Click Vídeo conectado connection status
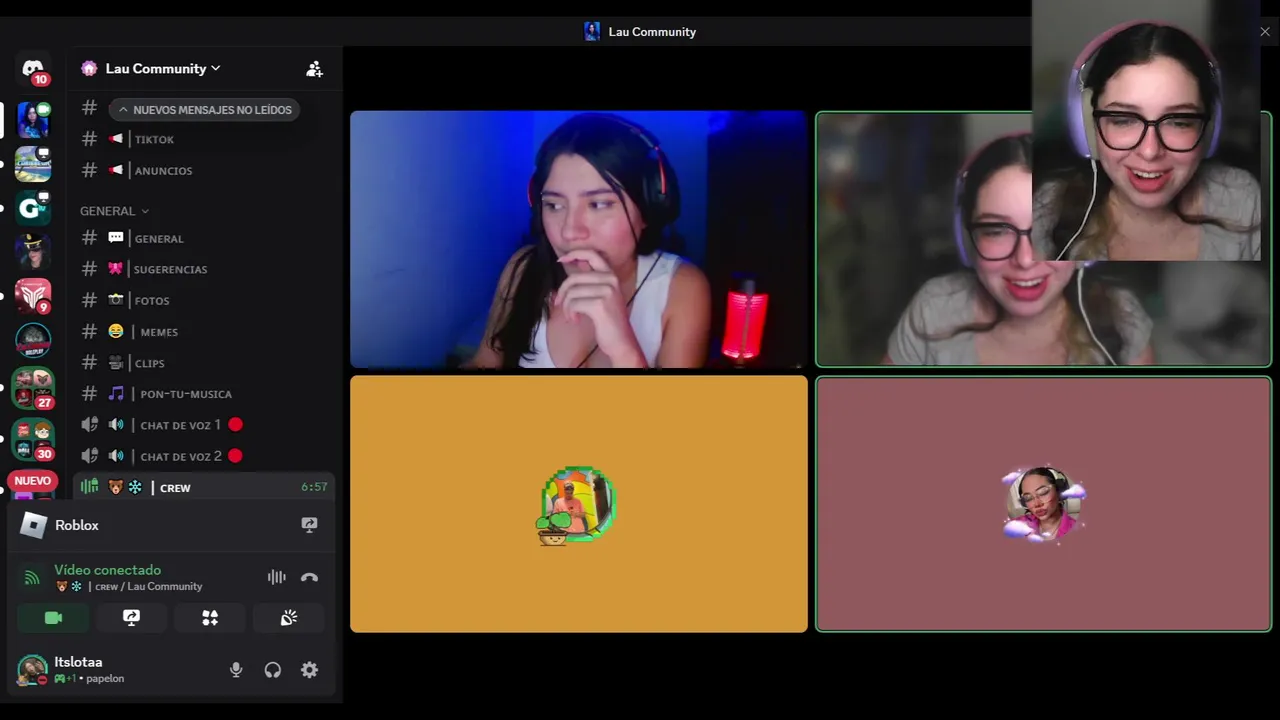 (107, 570)
